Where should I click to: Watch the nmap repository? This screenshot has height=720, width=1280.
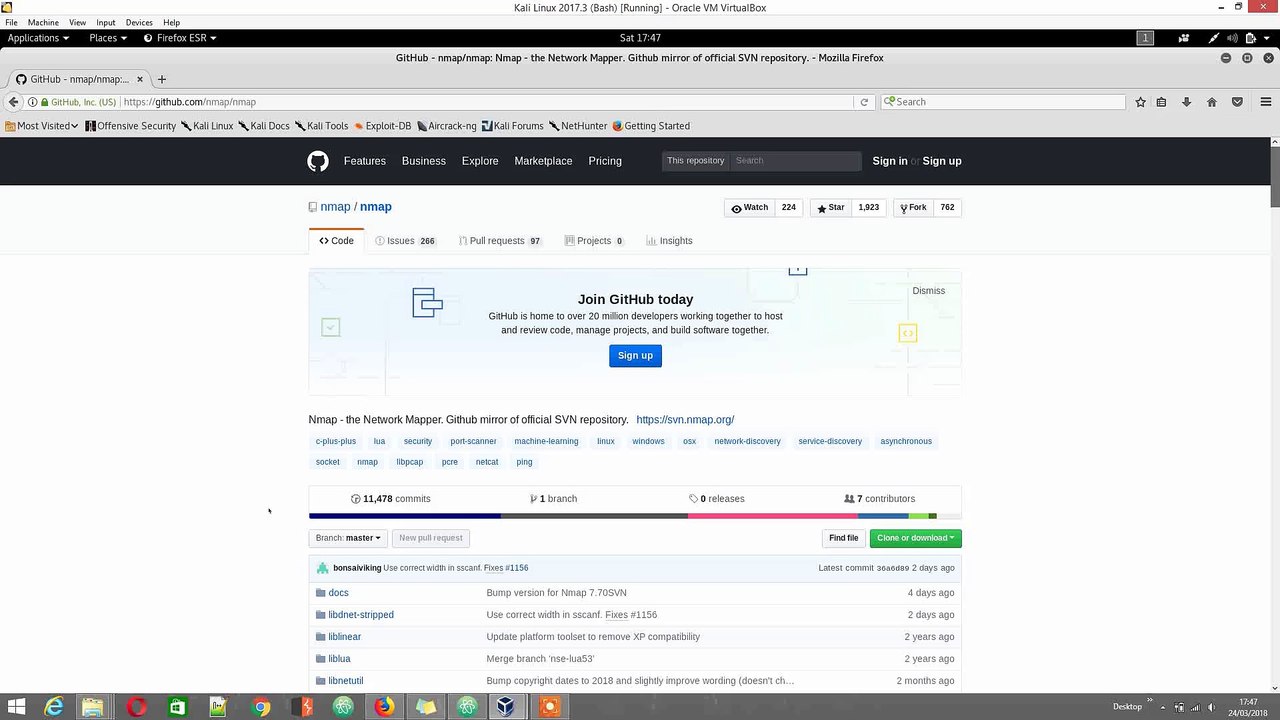749,208
